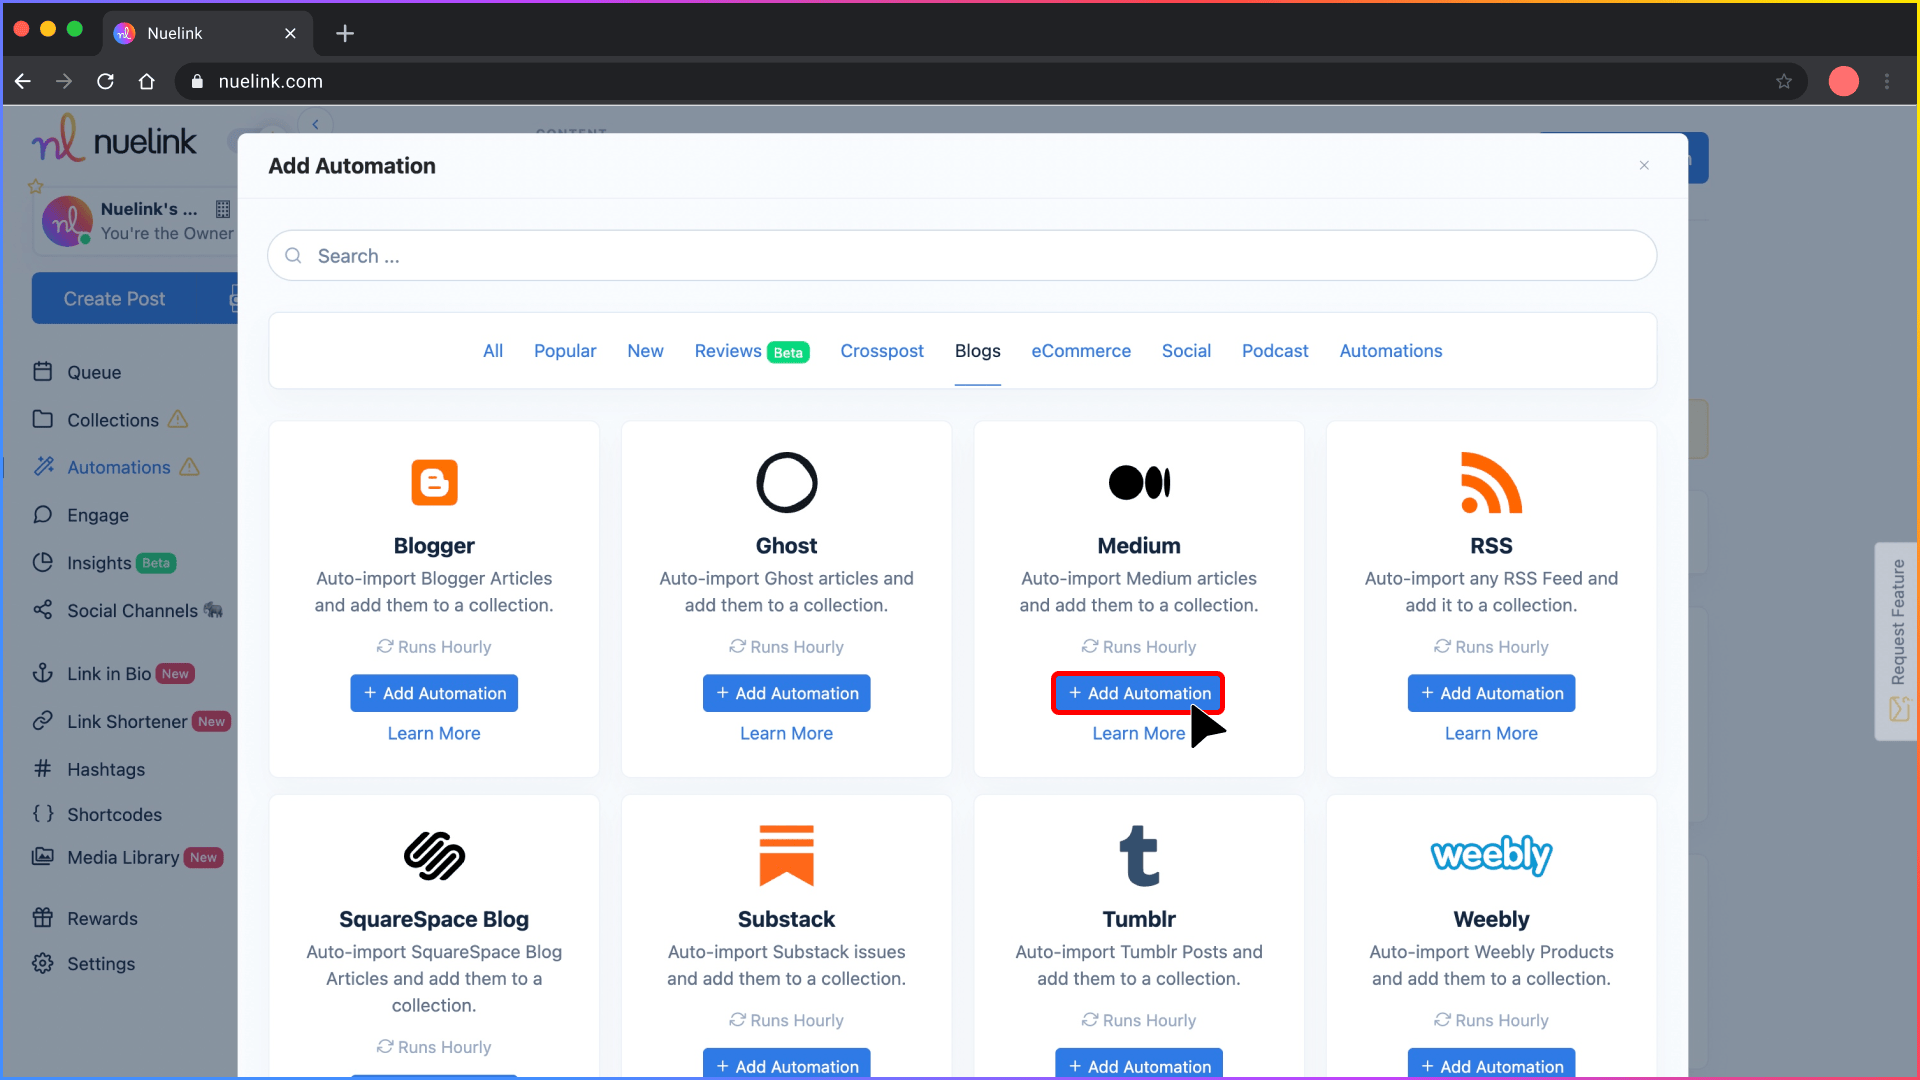Add Automation for RSS

pyautogui.click(x=1491, y=693)
